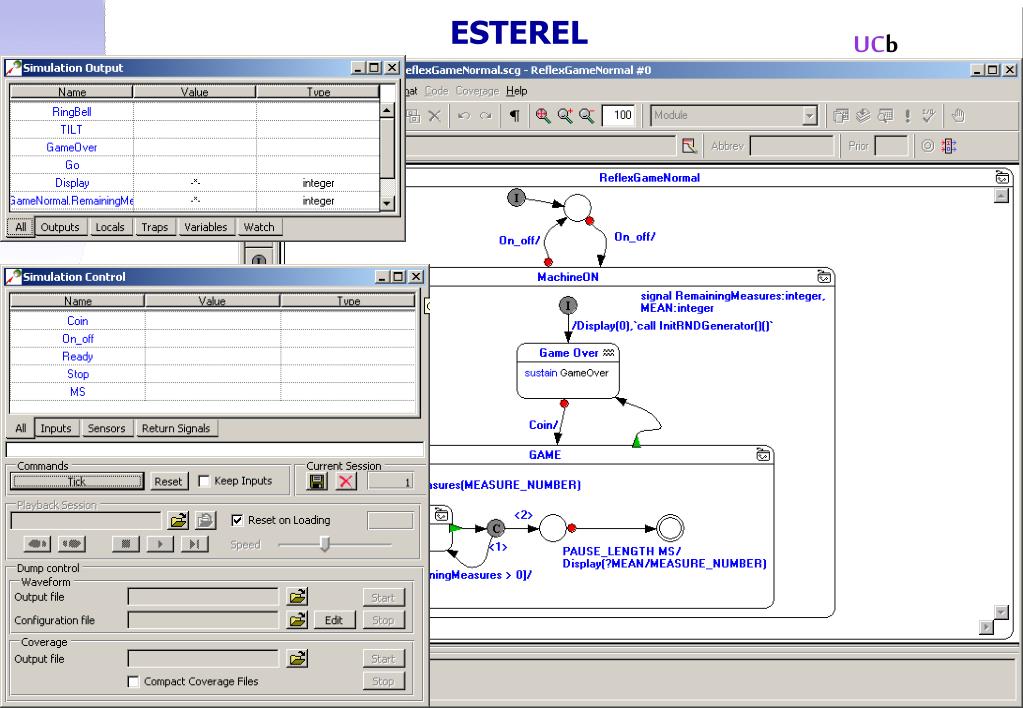Click the Waveform Output file field
Image resolution: width=1023 pixels, height=708 pixels.
(x=203, y=596)
